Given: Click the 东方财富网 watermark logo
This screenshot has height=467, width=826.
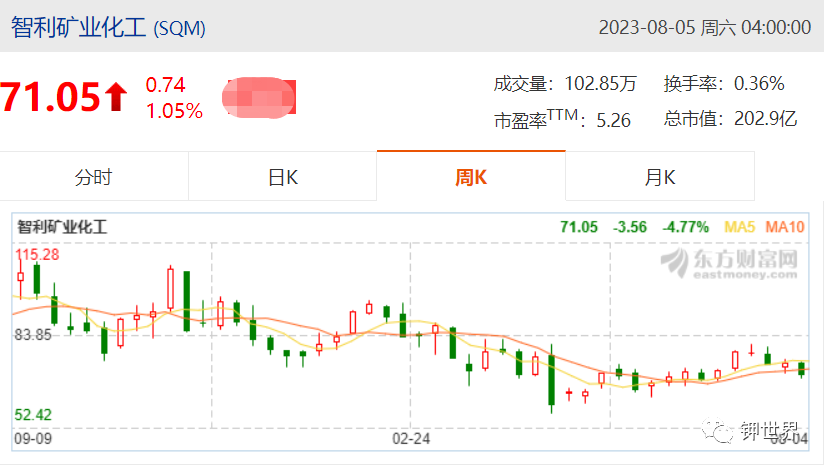Looking at the screenshot, I should (730, 263).
